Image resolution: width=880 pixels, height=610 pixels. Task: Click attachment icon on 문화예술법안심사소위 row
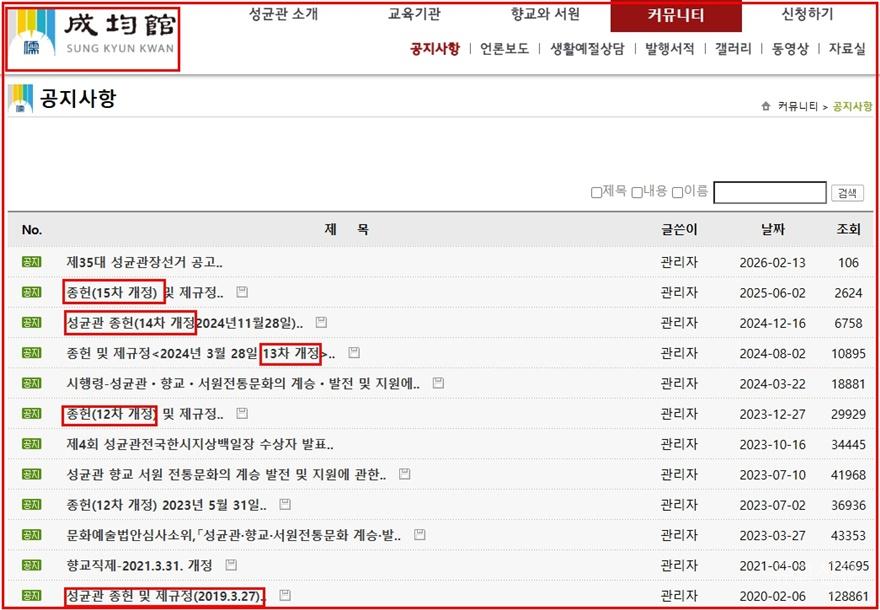[x=419, y=534]
